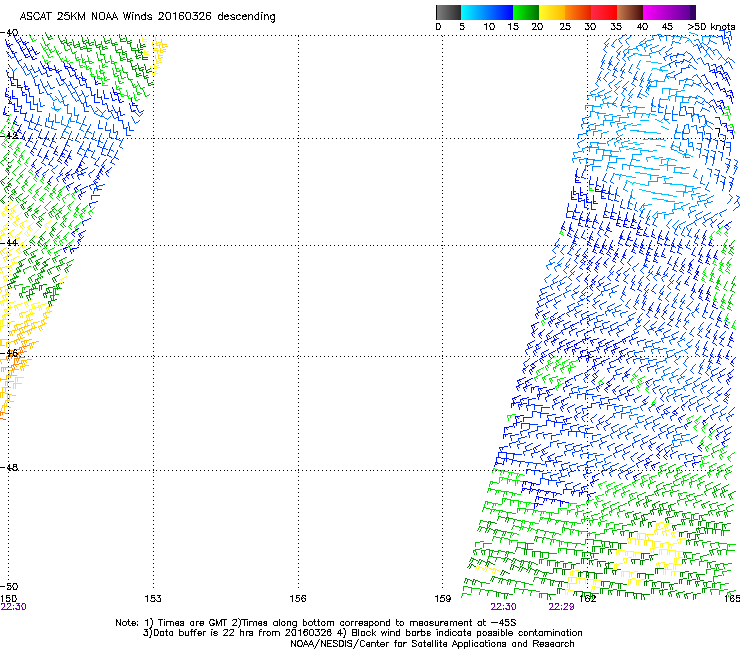Click the purple 22:30 time stamp under 150
Viewport: 740px width, 650px height.
pos(13,607)
